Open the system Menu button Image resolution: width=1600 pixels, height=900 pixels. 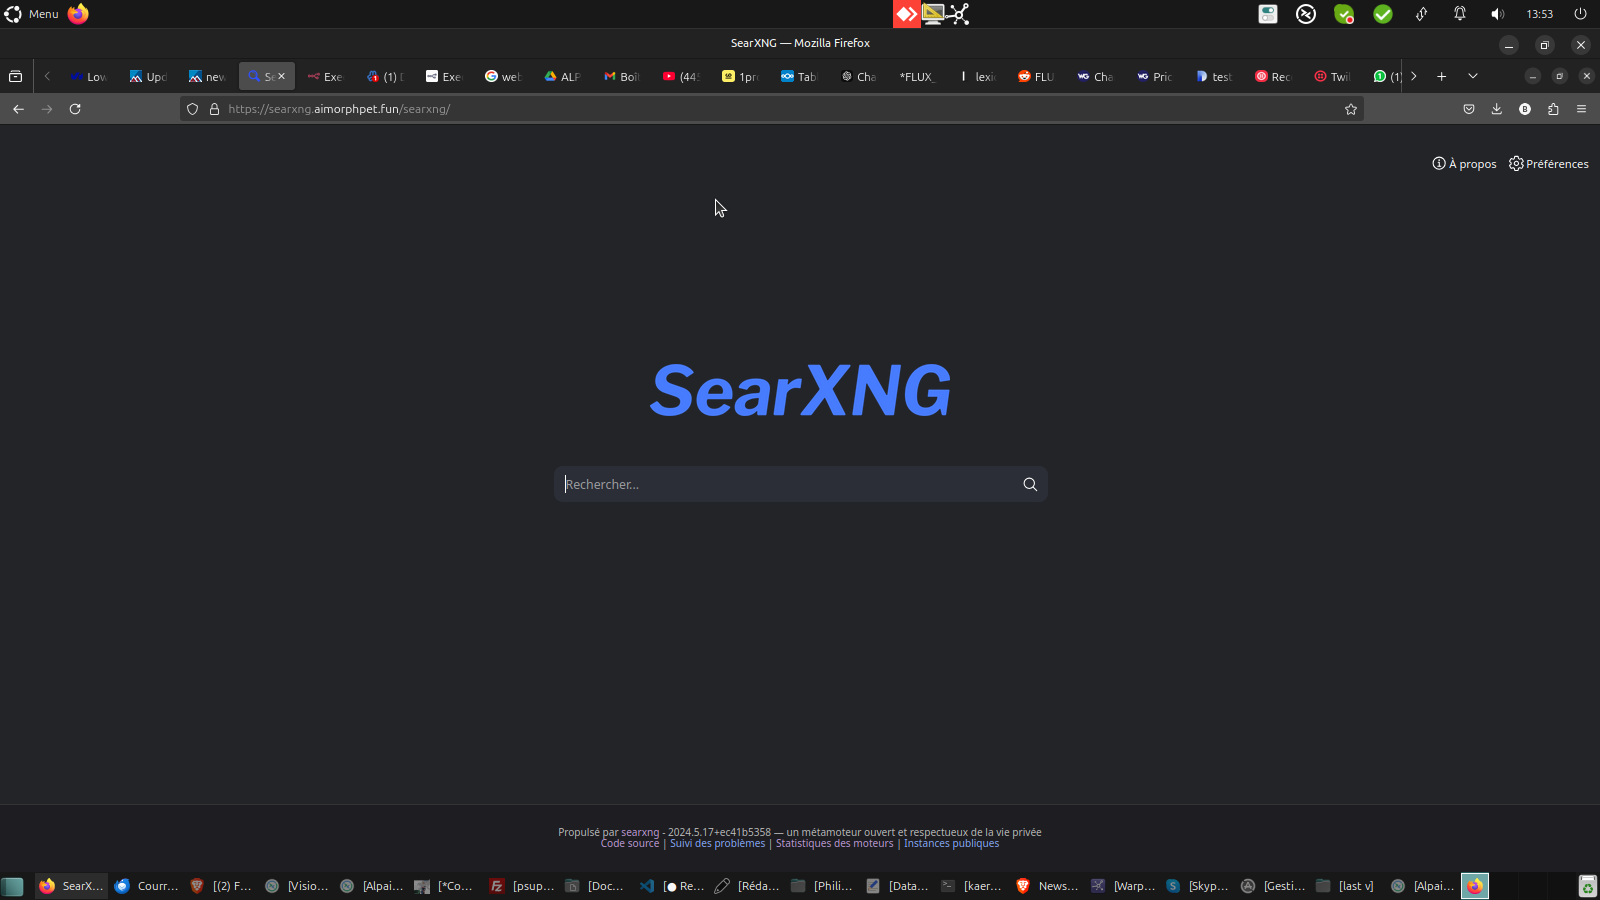[x=32, y=14]
